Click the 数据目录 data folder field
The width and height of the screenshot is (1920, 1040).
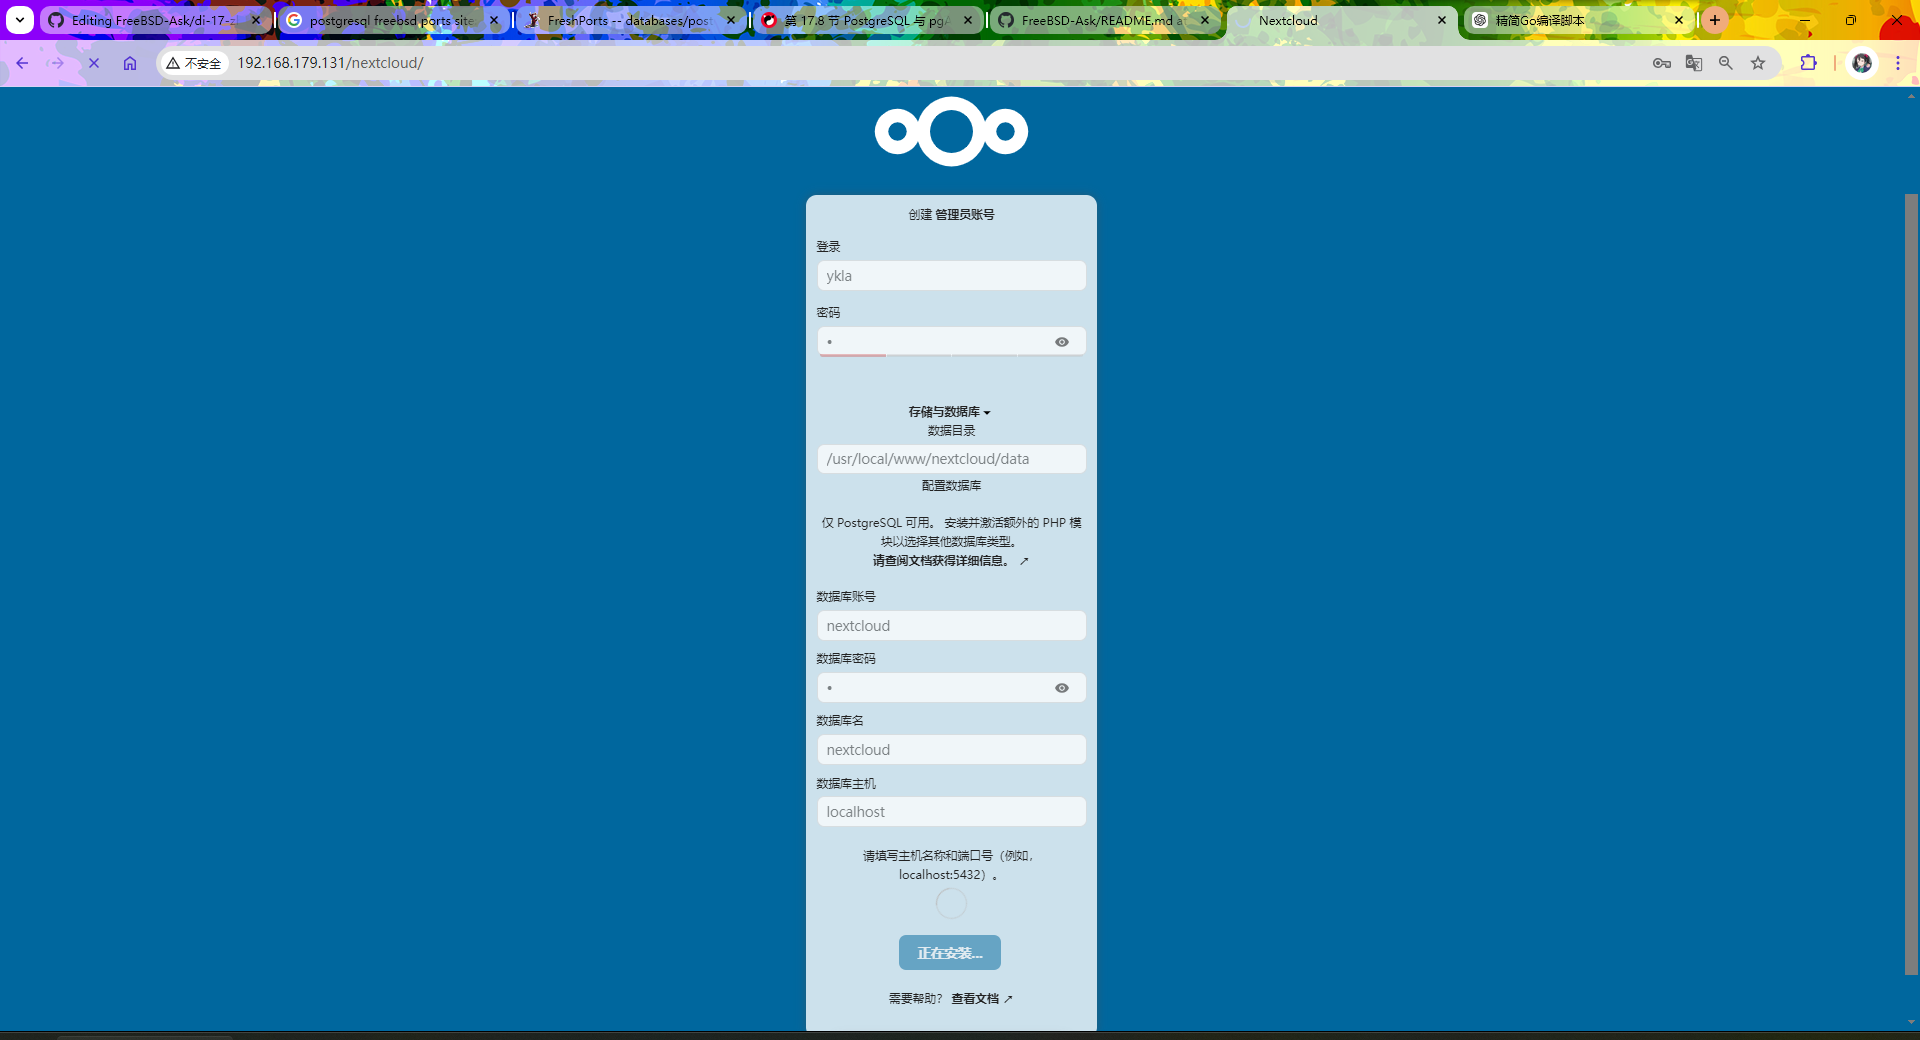(x=951, y=459)
